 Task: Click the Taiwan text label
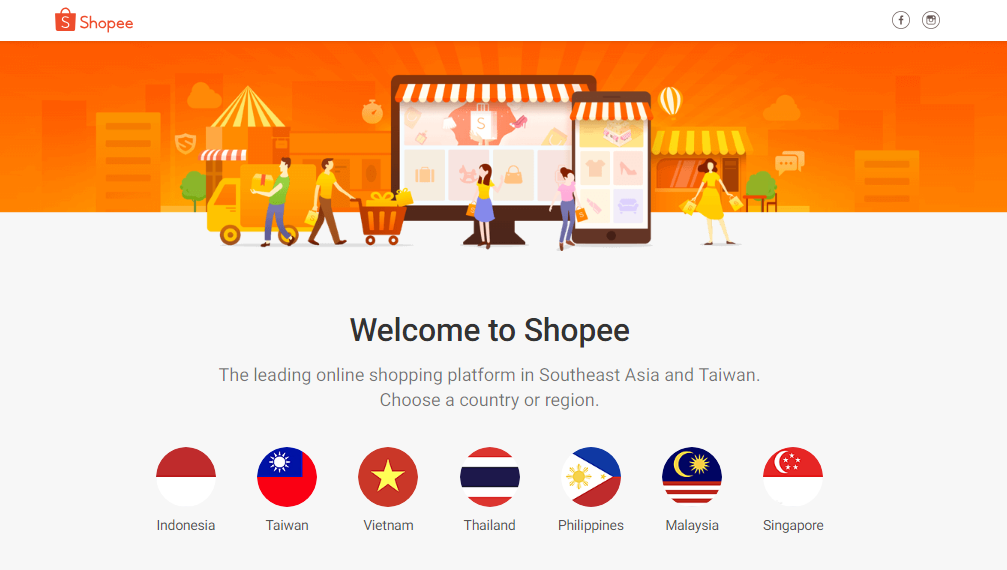click(x=287, y=525)
